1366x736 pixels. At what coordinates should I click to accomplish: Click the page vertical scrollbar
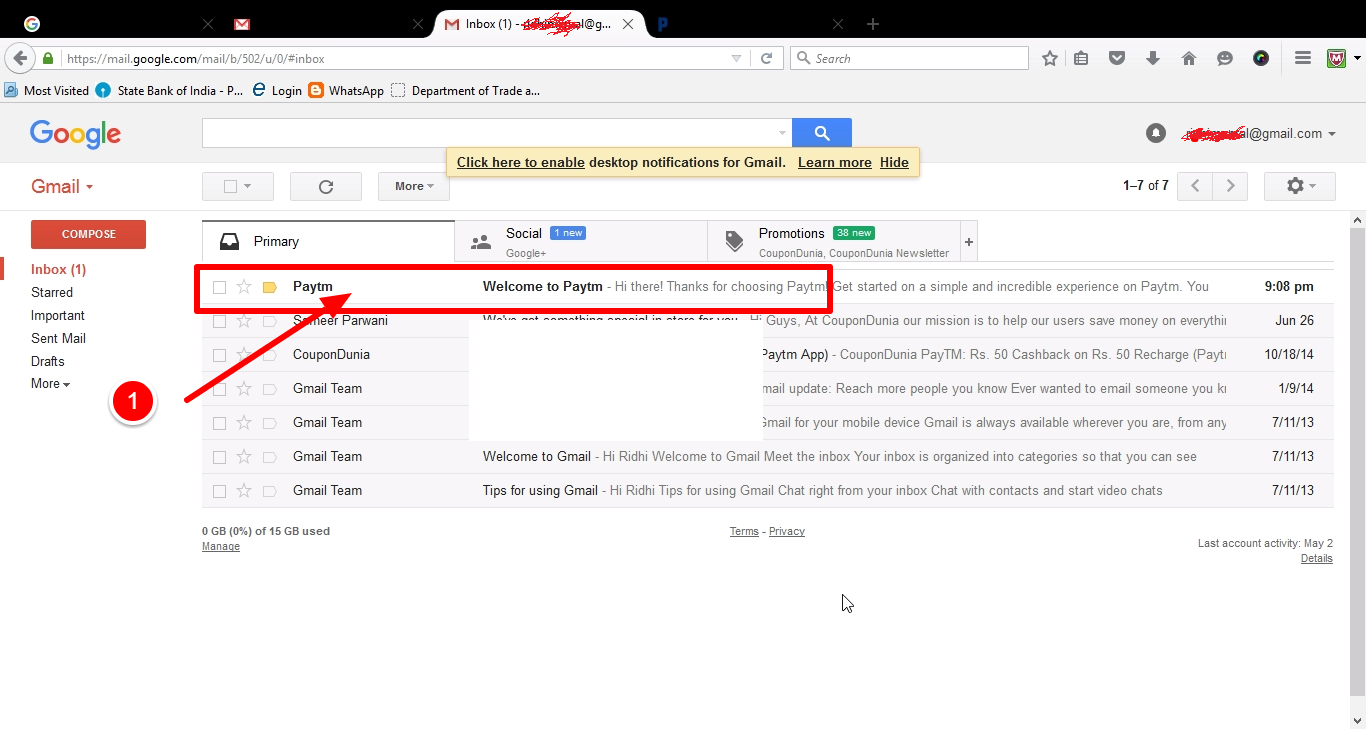[x=1357, y=460]
